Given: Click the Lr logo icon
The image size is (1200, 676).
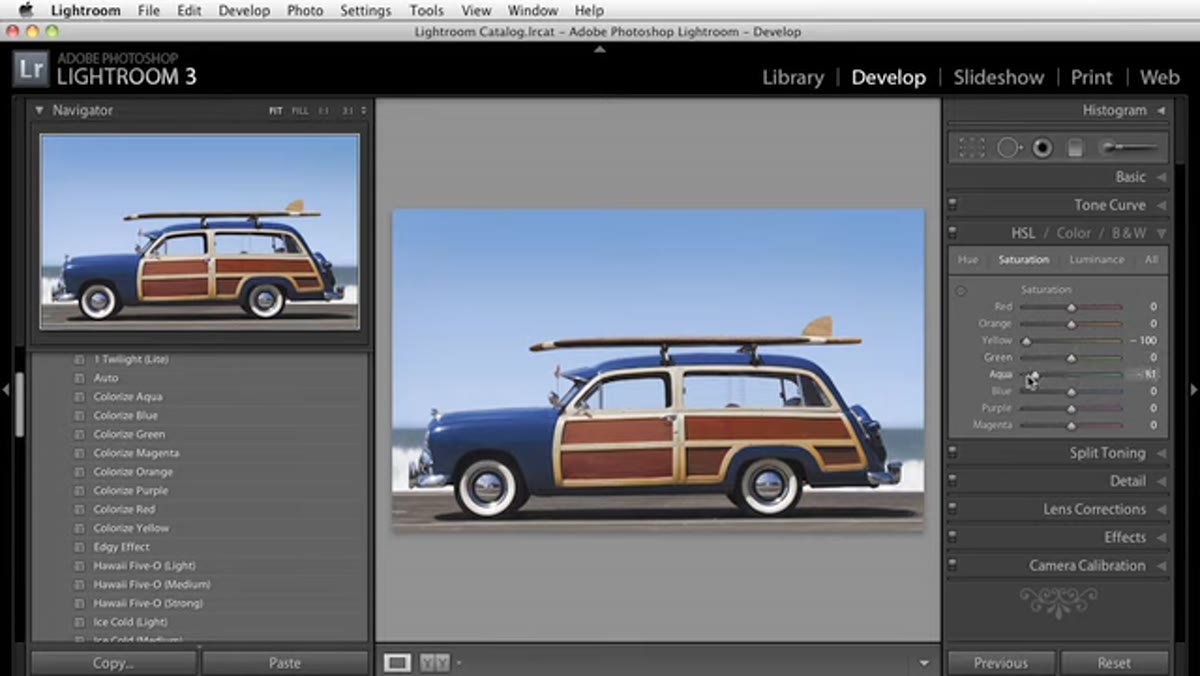Looking at the screenshot, I should coord(30,69).
